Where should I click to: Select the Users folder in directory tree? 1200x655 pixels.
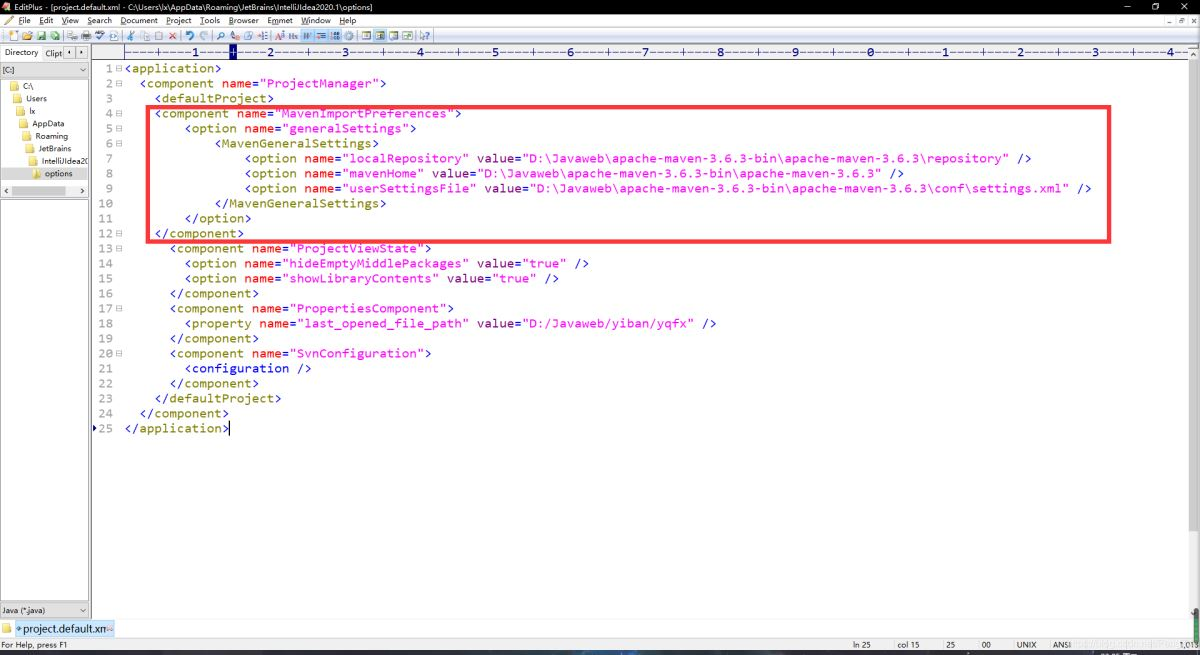(30, 99)
